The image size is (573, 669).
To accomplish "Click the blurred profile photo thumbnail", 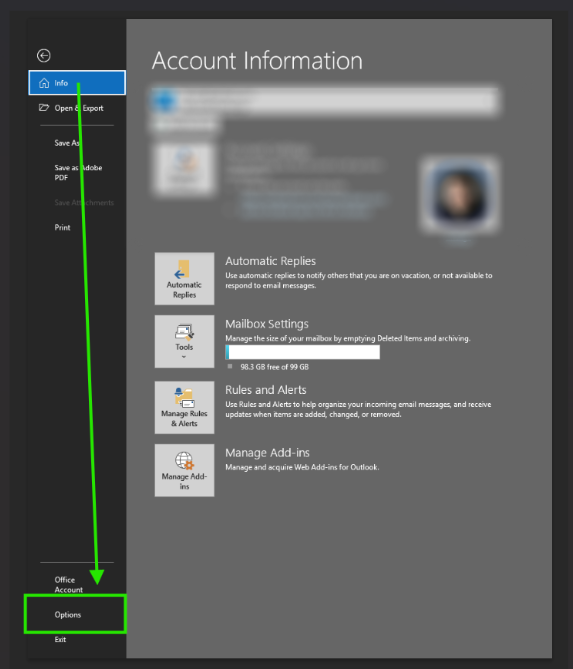I will click(x=460, y=195).
